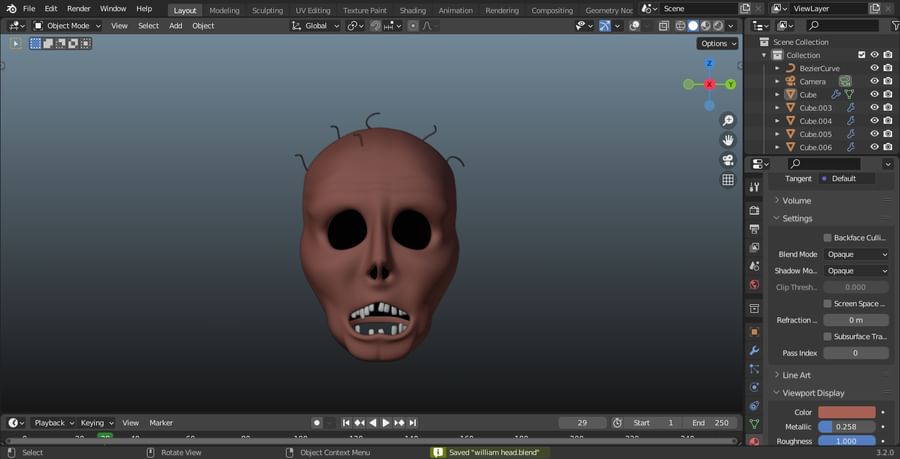Open the Modifier properties wrench tab
This screenshot has height=459, width=900.
tap(754, 349)
